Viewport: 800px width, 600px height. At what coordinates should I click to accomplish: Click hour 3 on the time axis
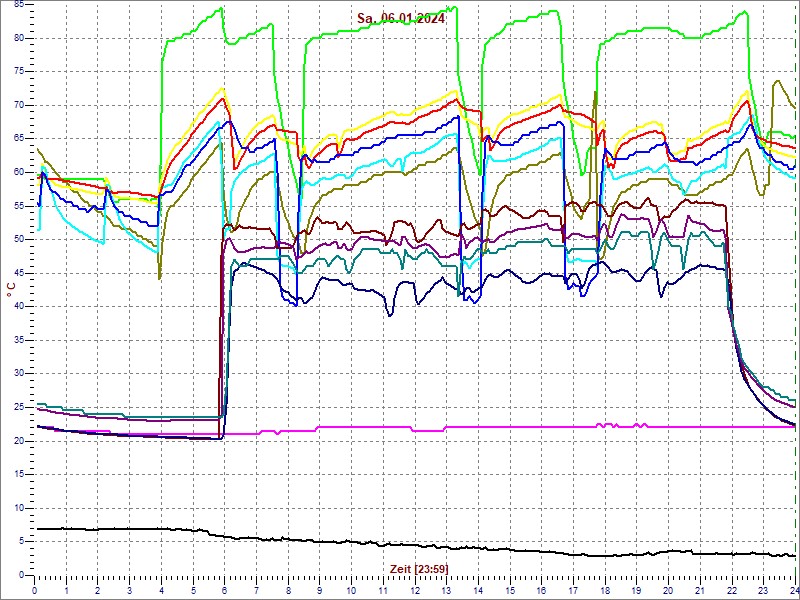click(130, 590)
